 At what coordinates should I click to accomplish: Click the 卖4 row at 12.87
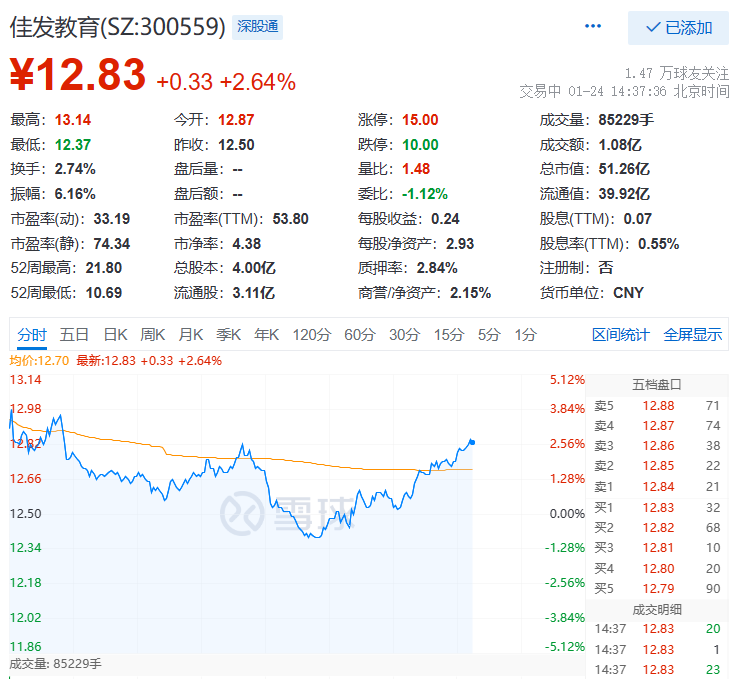[657, 426]
